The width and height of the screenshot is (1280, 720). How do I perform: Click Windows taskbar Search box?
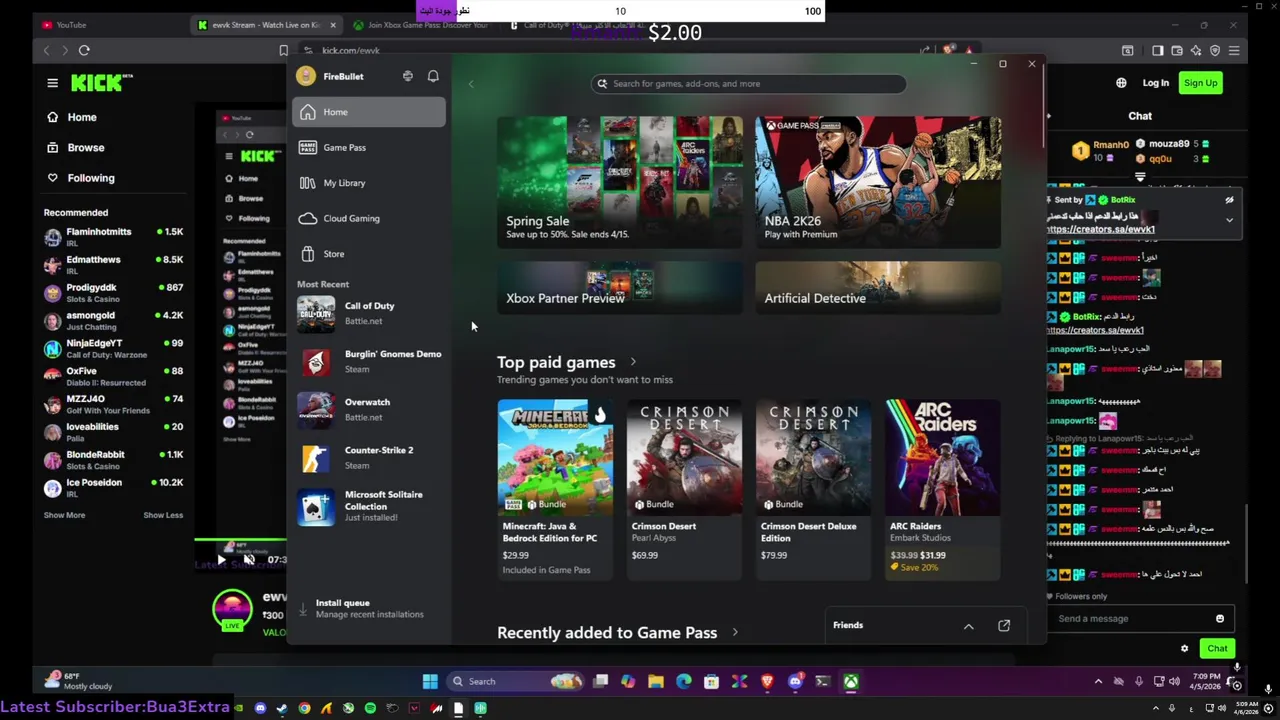514,682
